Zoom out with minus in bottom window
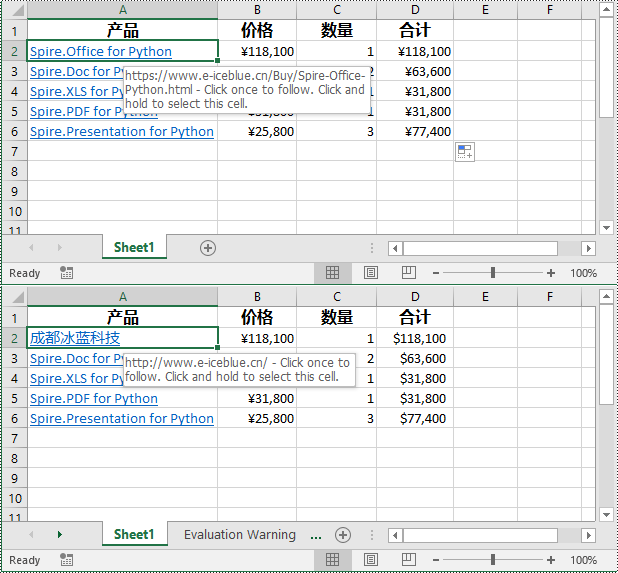The width and height of the screenshot is (618, 573). [436, 560]
